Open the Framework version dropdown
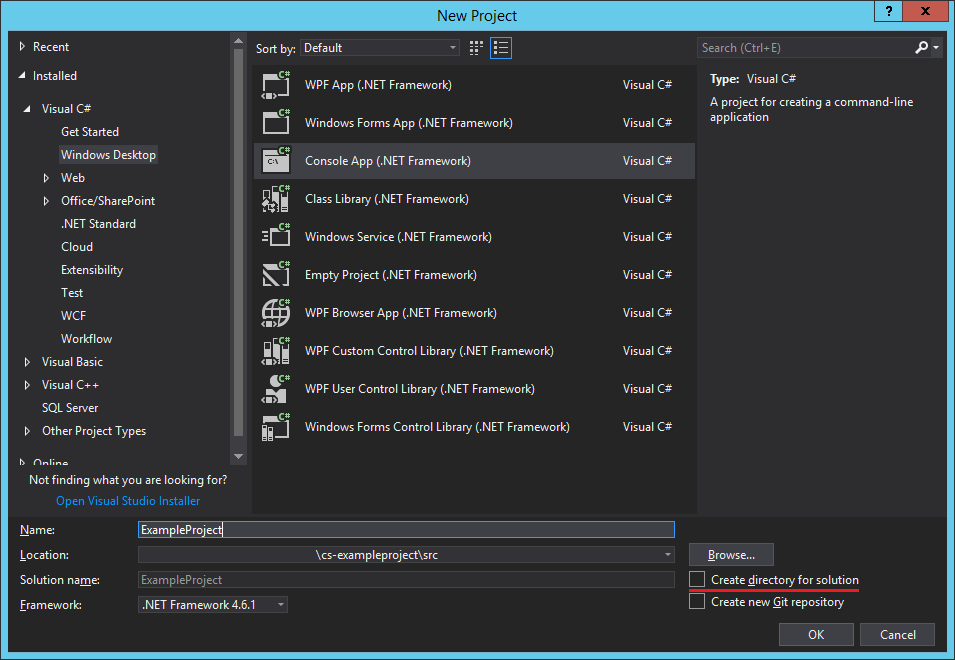The image size is (955, 660). coord(213,605)
